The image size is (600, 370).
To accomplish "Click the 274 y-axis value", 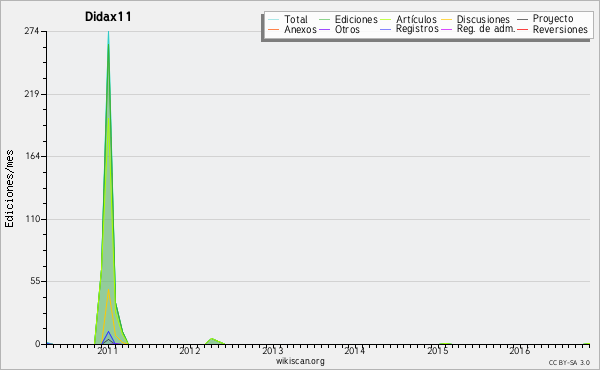I will tap(31, 31).
